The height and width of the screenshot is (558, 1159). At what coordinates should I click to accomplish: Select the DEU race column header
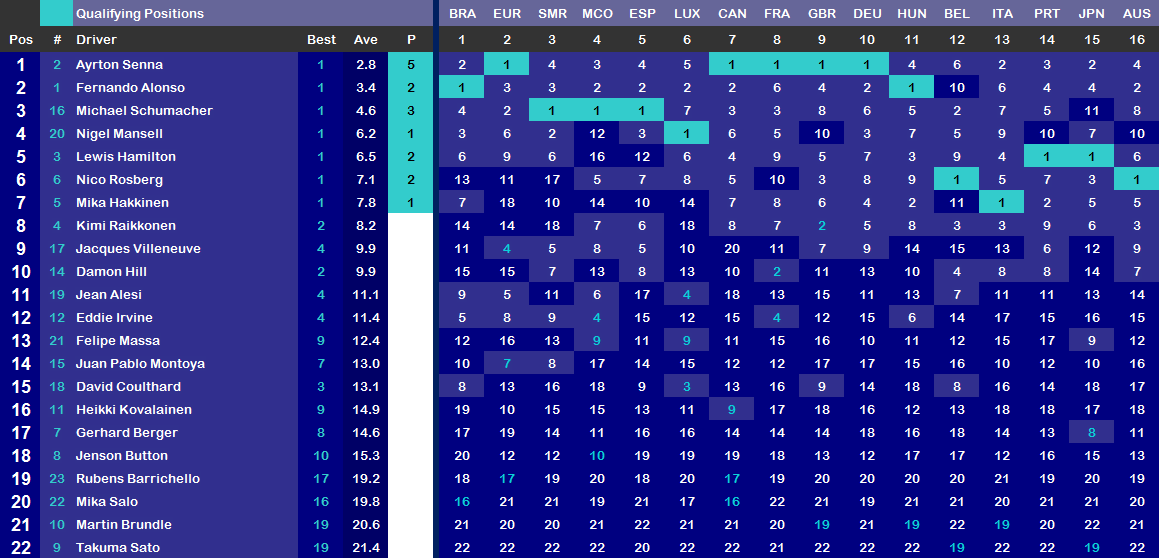coord(867,14)
